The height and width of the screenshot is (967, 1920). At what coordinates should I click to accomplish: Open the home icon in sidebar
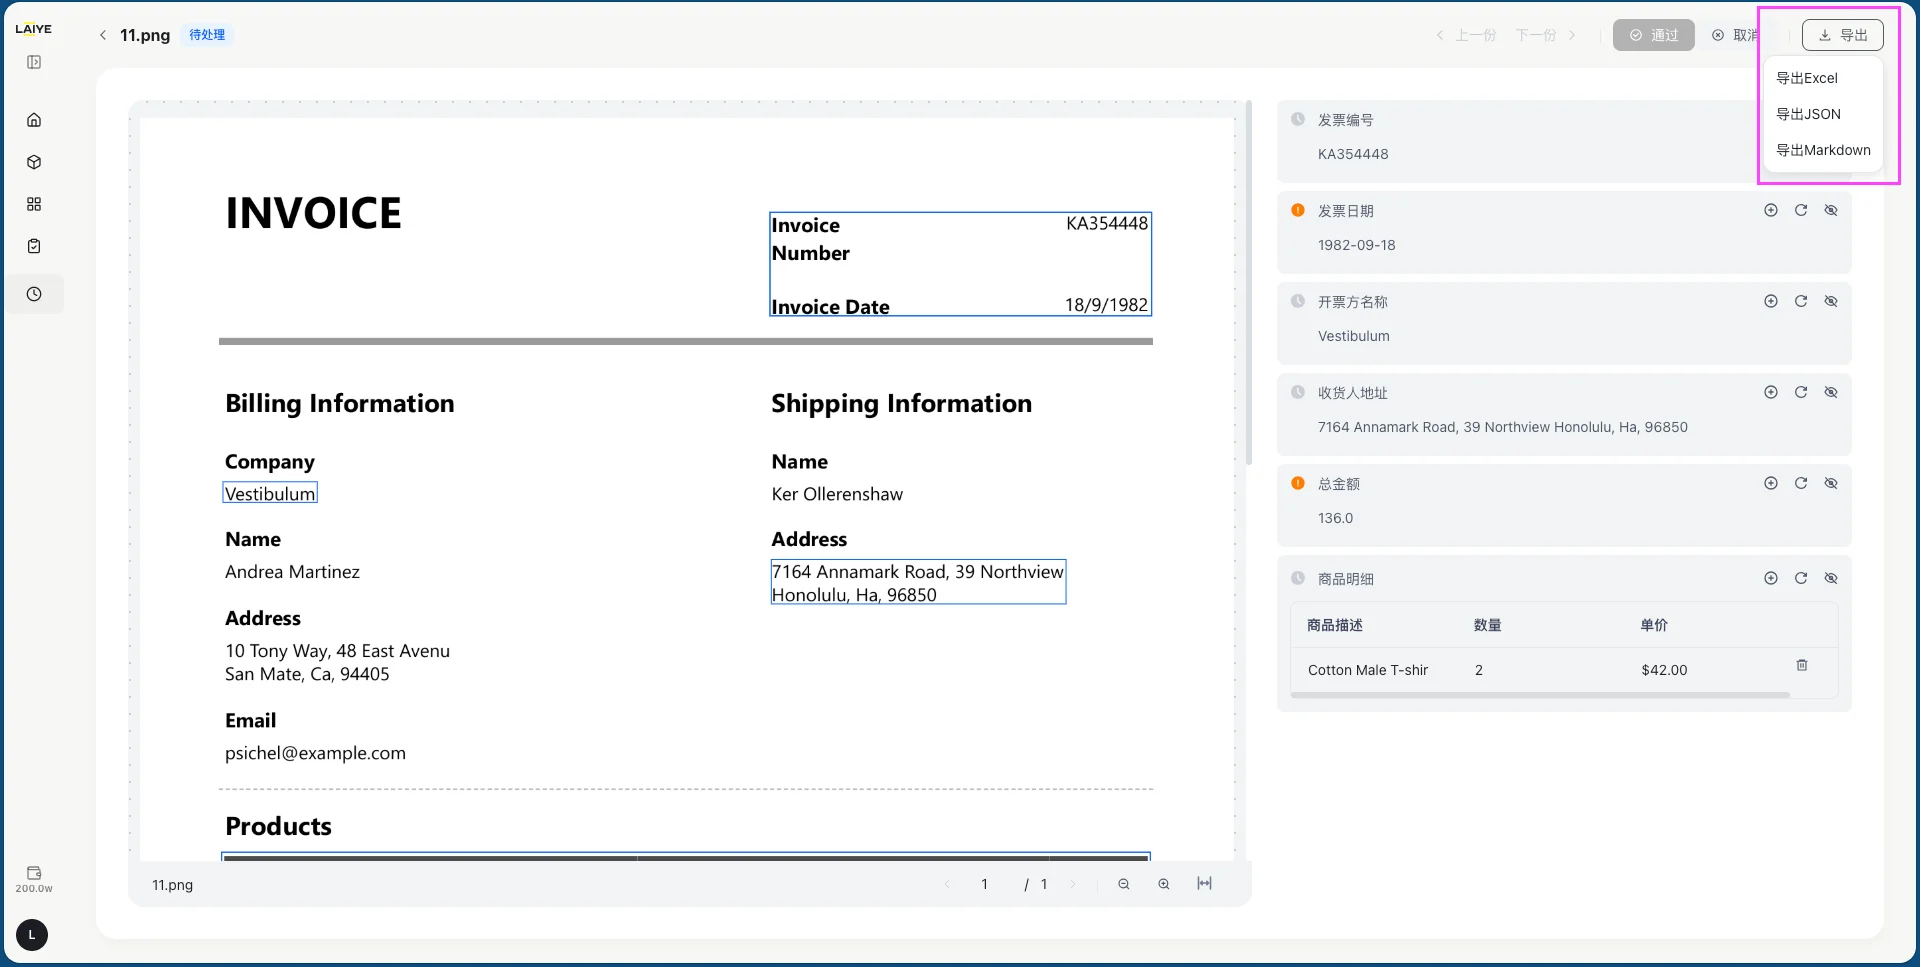pyautogui.click(x=34, y=120)
